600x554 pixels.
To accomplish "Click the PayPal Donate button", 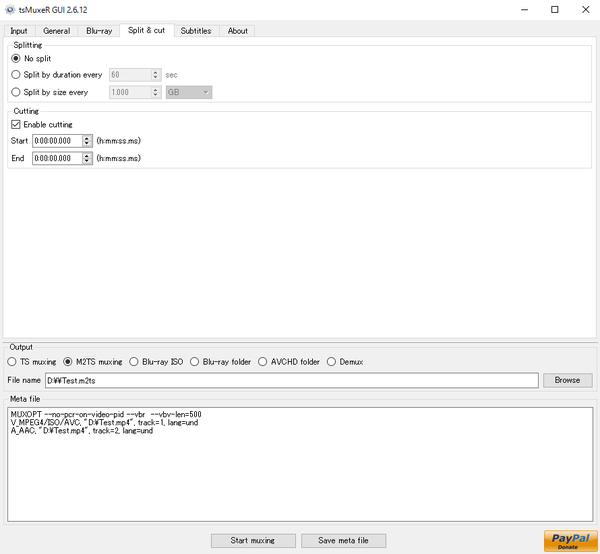I will pos(571,541).
